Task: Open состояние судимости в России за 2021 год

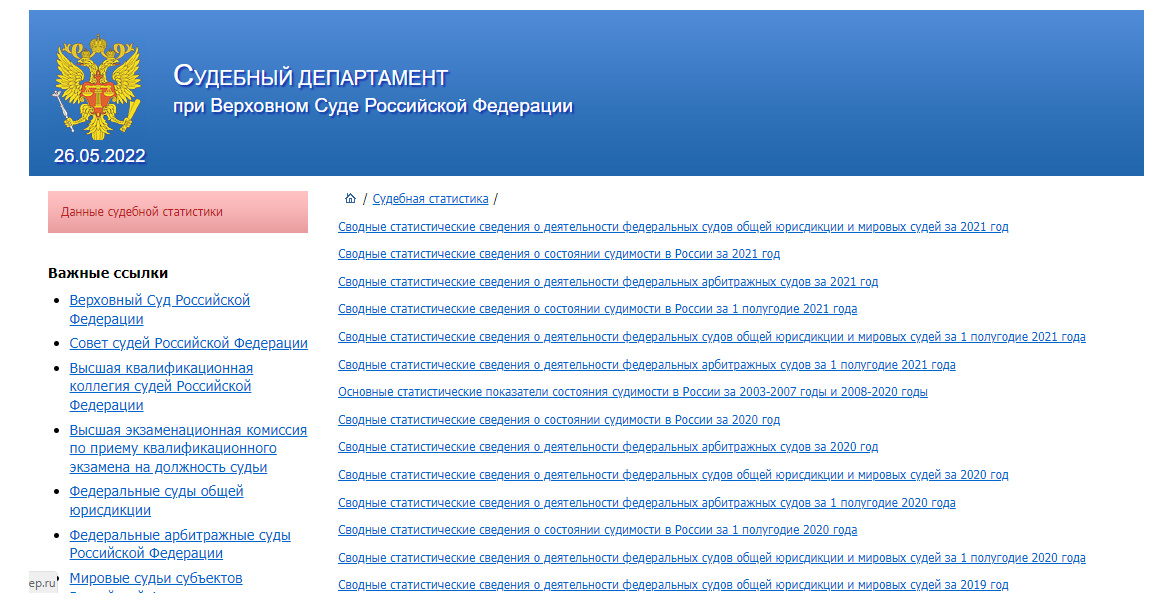Action: point(559,254)
